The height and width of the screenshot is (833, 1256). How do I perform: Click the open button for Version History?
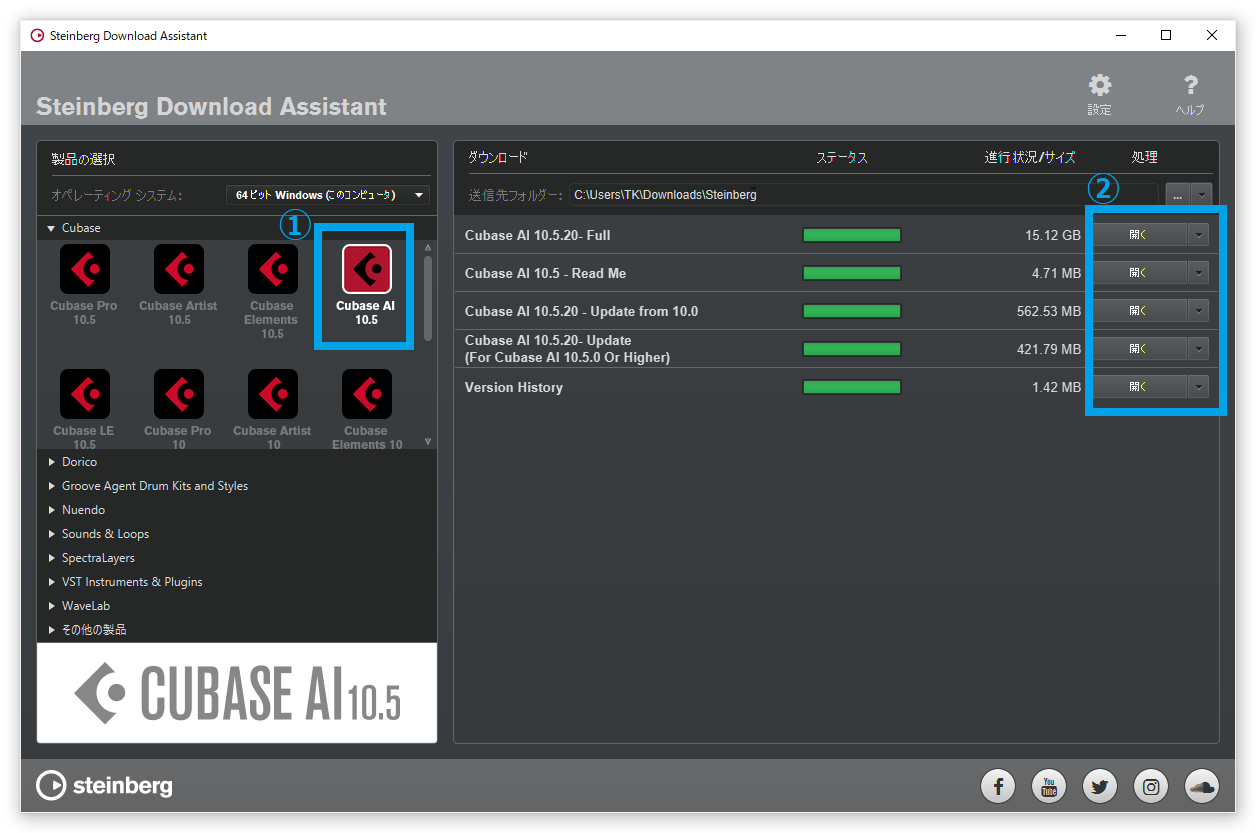pyautogui.click(x=1138, y=387)
